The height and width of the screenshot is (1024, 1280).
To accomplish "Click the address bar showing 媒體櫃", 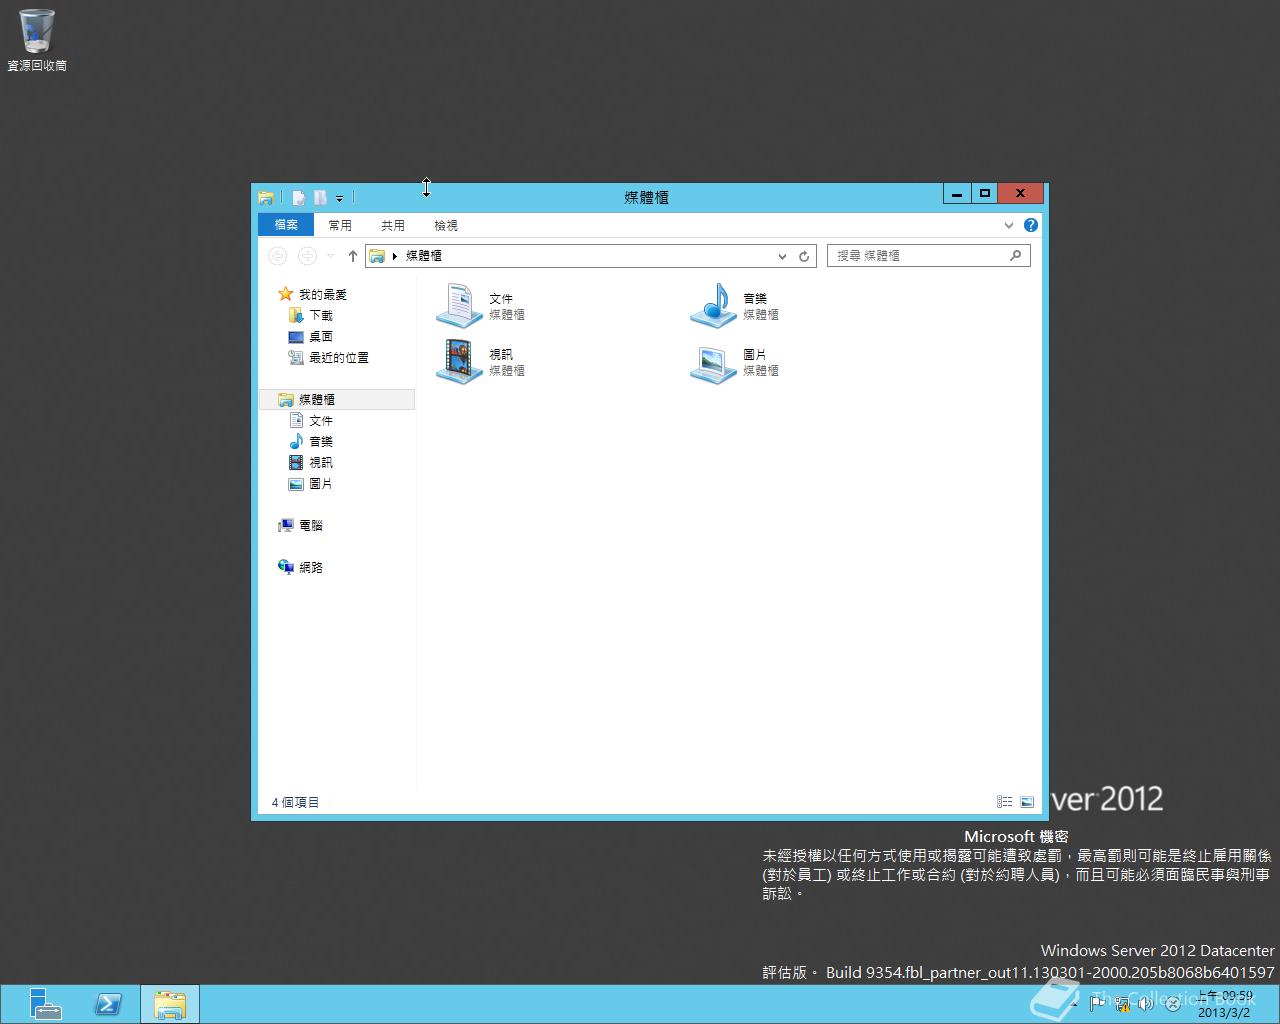I will [x=591, y=256].
